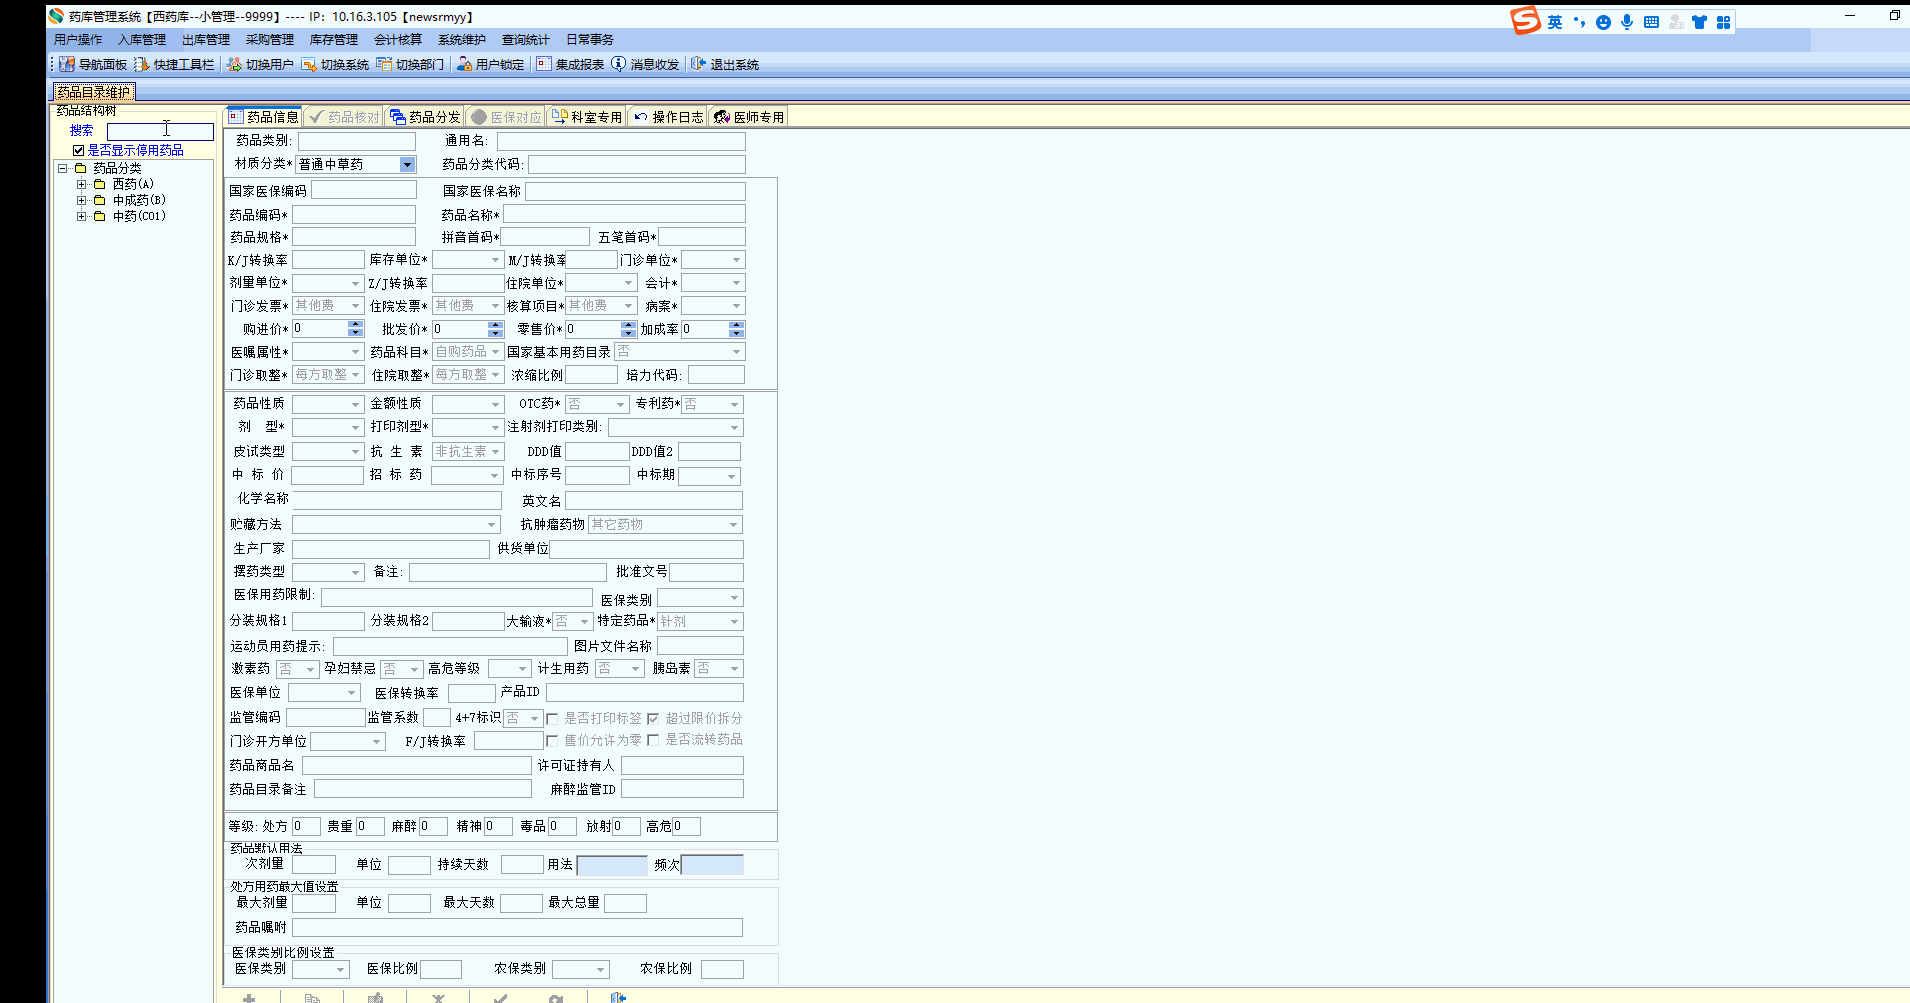The height and width of the screenshot is (1003, 1910).
Task: Click the 切换部门 switch department icon
Action: [384, 64]
